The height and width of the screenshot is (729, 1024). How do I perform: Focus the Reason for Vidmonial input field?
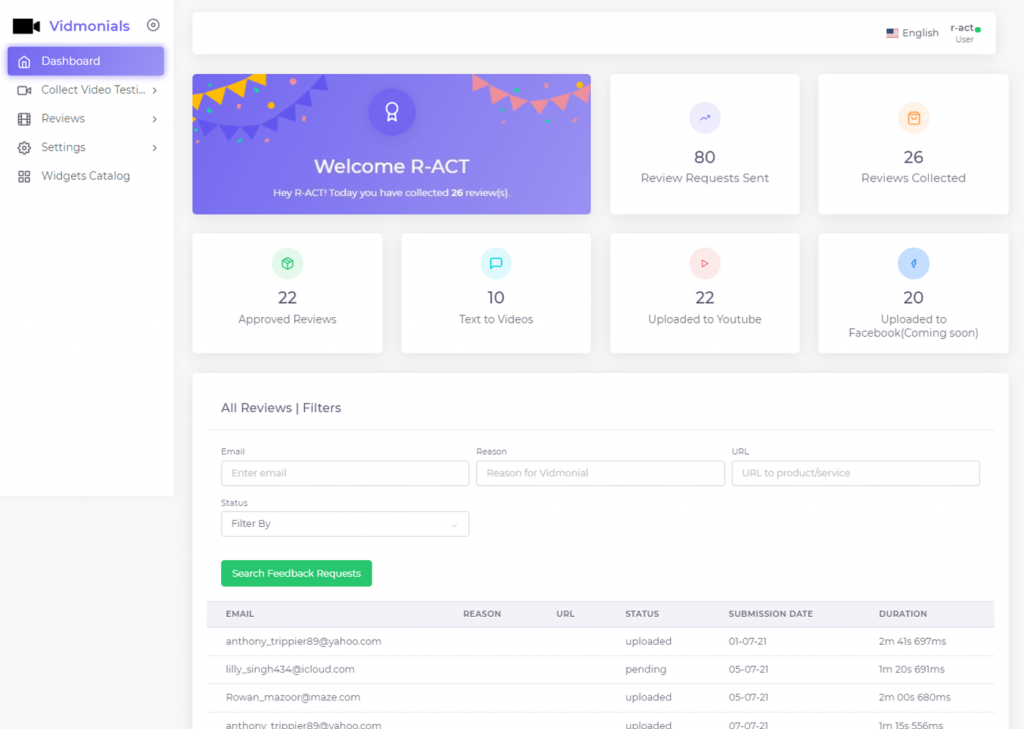point(600,473)
